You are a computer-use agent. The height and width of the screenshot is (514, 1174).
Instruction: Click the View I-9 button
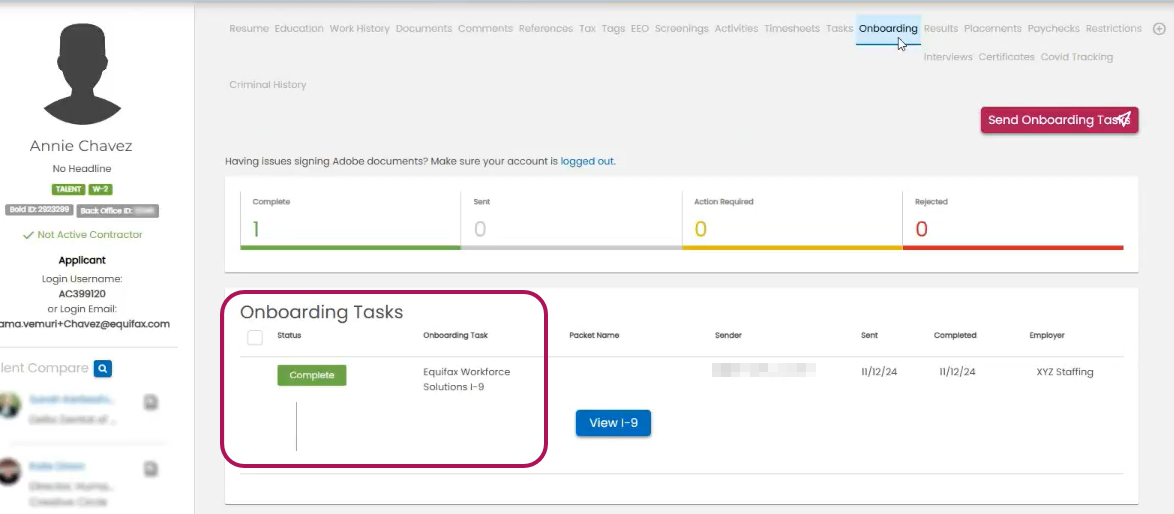click(613, 423)
